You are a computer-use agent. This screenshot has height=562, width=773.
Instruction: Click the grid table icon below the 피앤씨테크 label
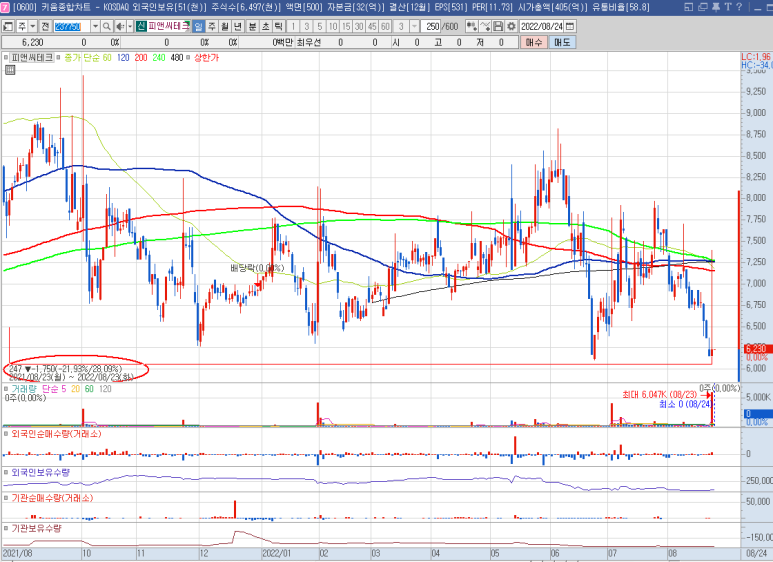[10, 70]
